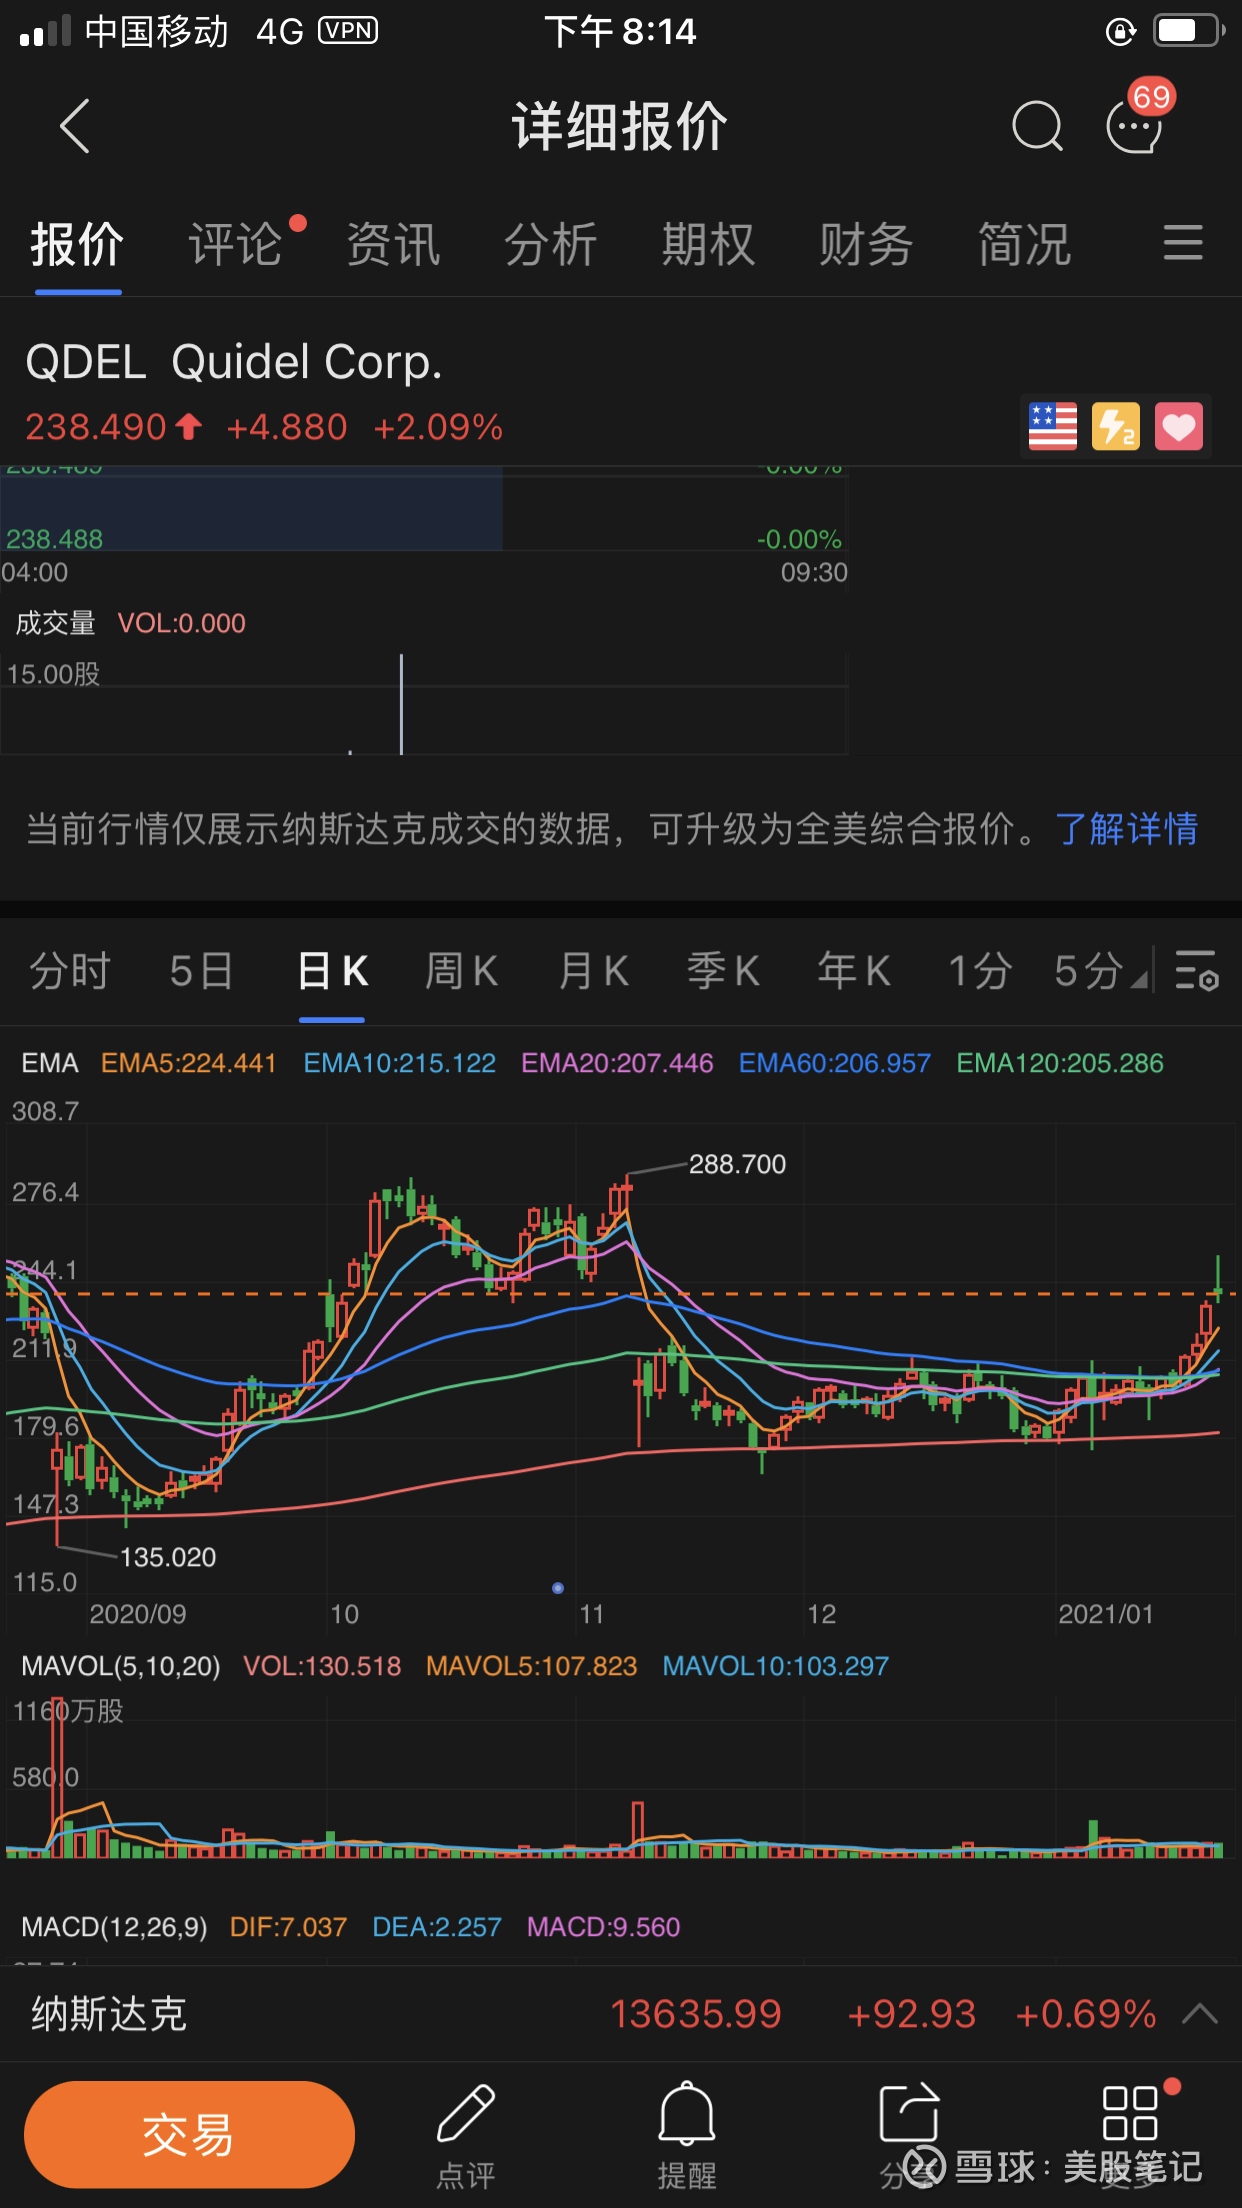Image resolution: width=1242 pixels, height=2208 pixels.
Task: Select the 日K chart period
Action: 333,970
